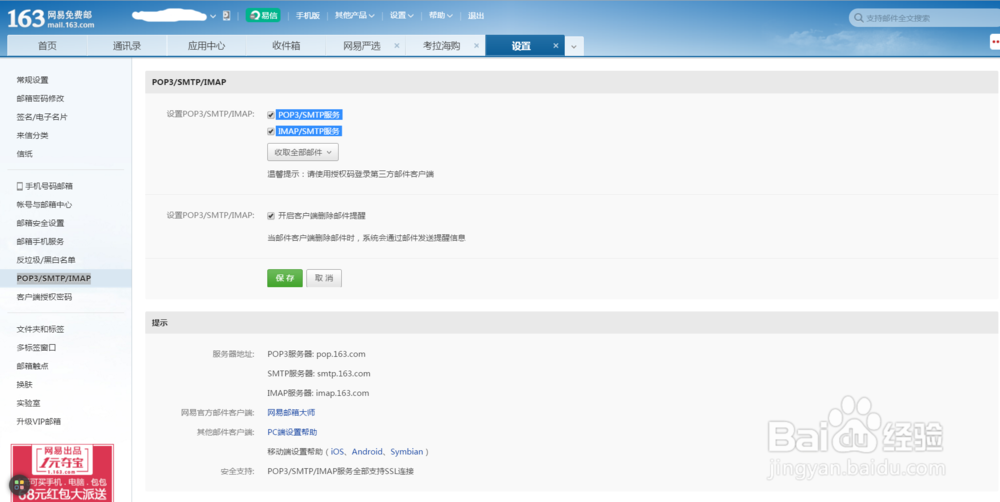1000x502 pixels.
Task: Click the 退出 logout link
Action: pyautogui.click(x=476, y=15)
